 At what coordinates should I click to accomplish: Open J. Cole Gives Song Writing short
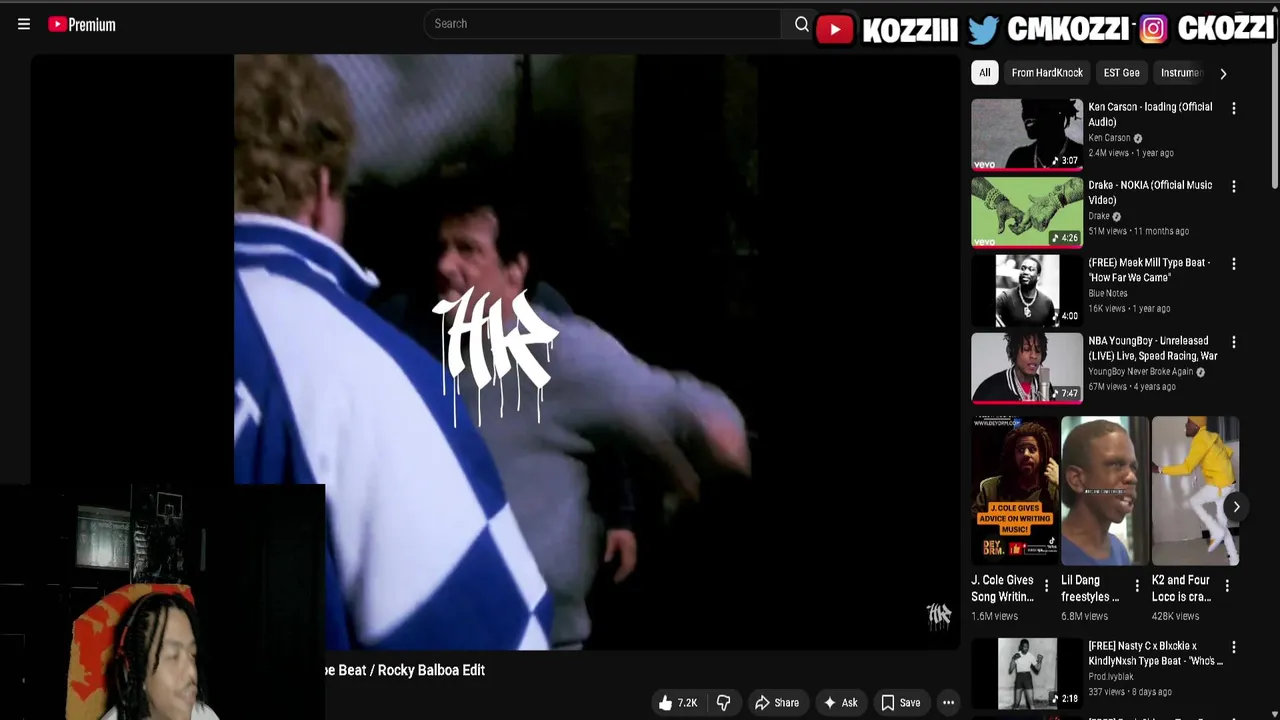tap(1015, 491)
